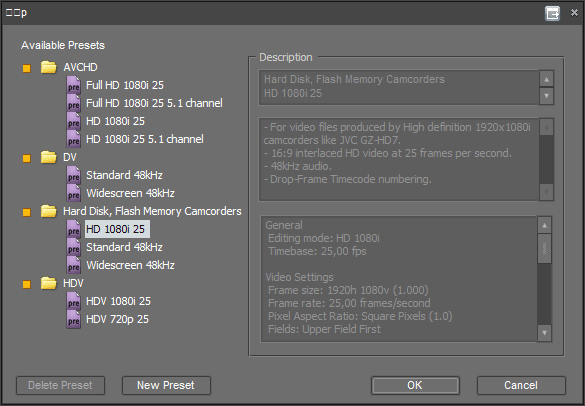
Task: Select the HDV folder label
Action: point(73,283)
